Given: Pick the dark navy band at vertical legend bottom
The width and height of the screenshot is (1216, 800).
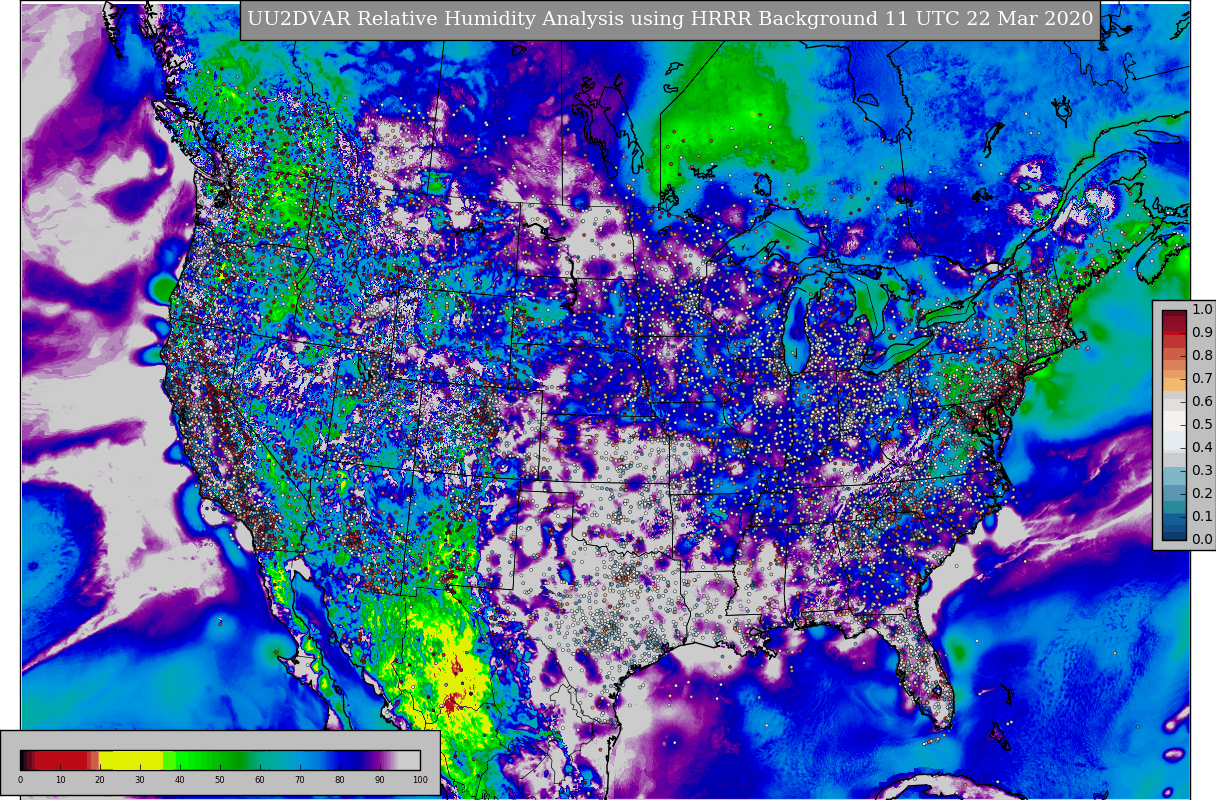Looking at the screenshot, I should pos(1174,534).
